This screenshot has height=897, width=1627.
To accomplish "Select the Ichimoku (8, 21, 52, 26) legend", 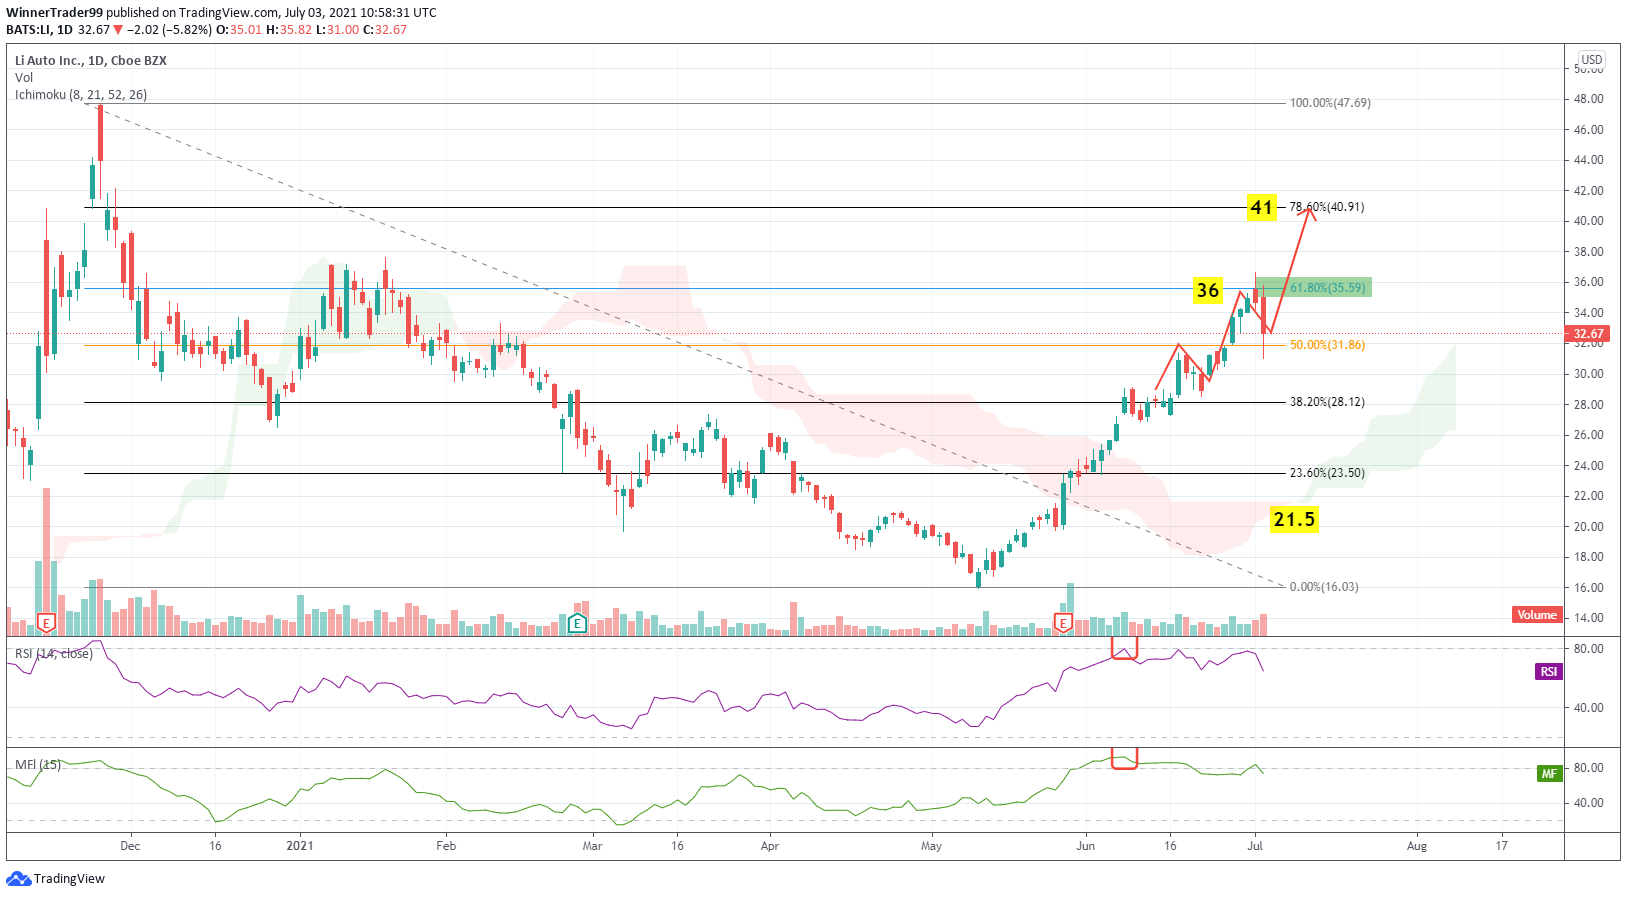I will pos(81,95).
